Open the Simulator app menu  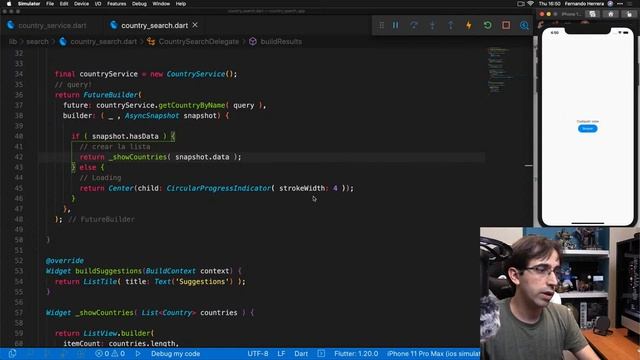pyautogui.click(x=29, y=4)
